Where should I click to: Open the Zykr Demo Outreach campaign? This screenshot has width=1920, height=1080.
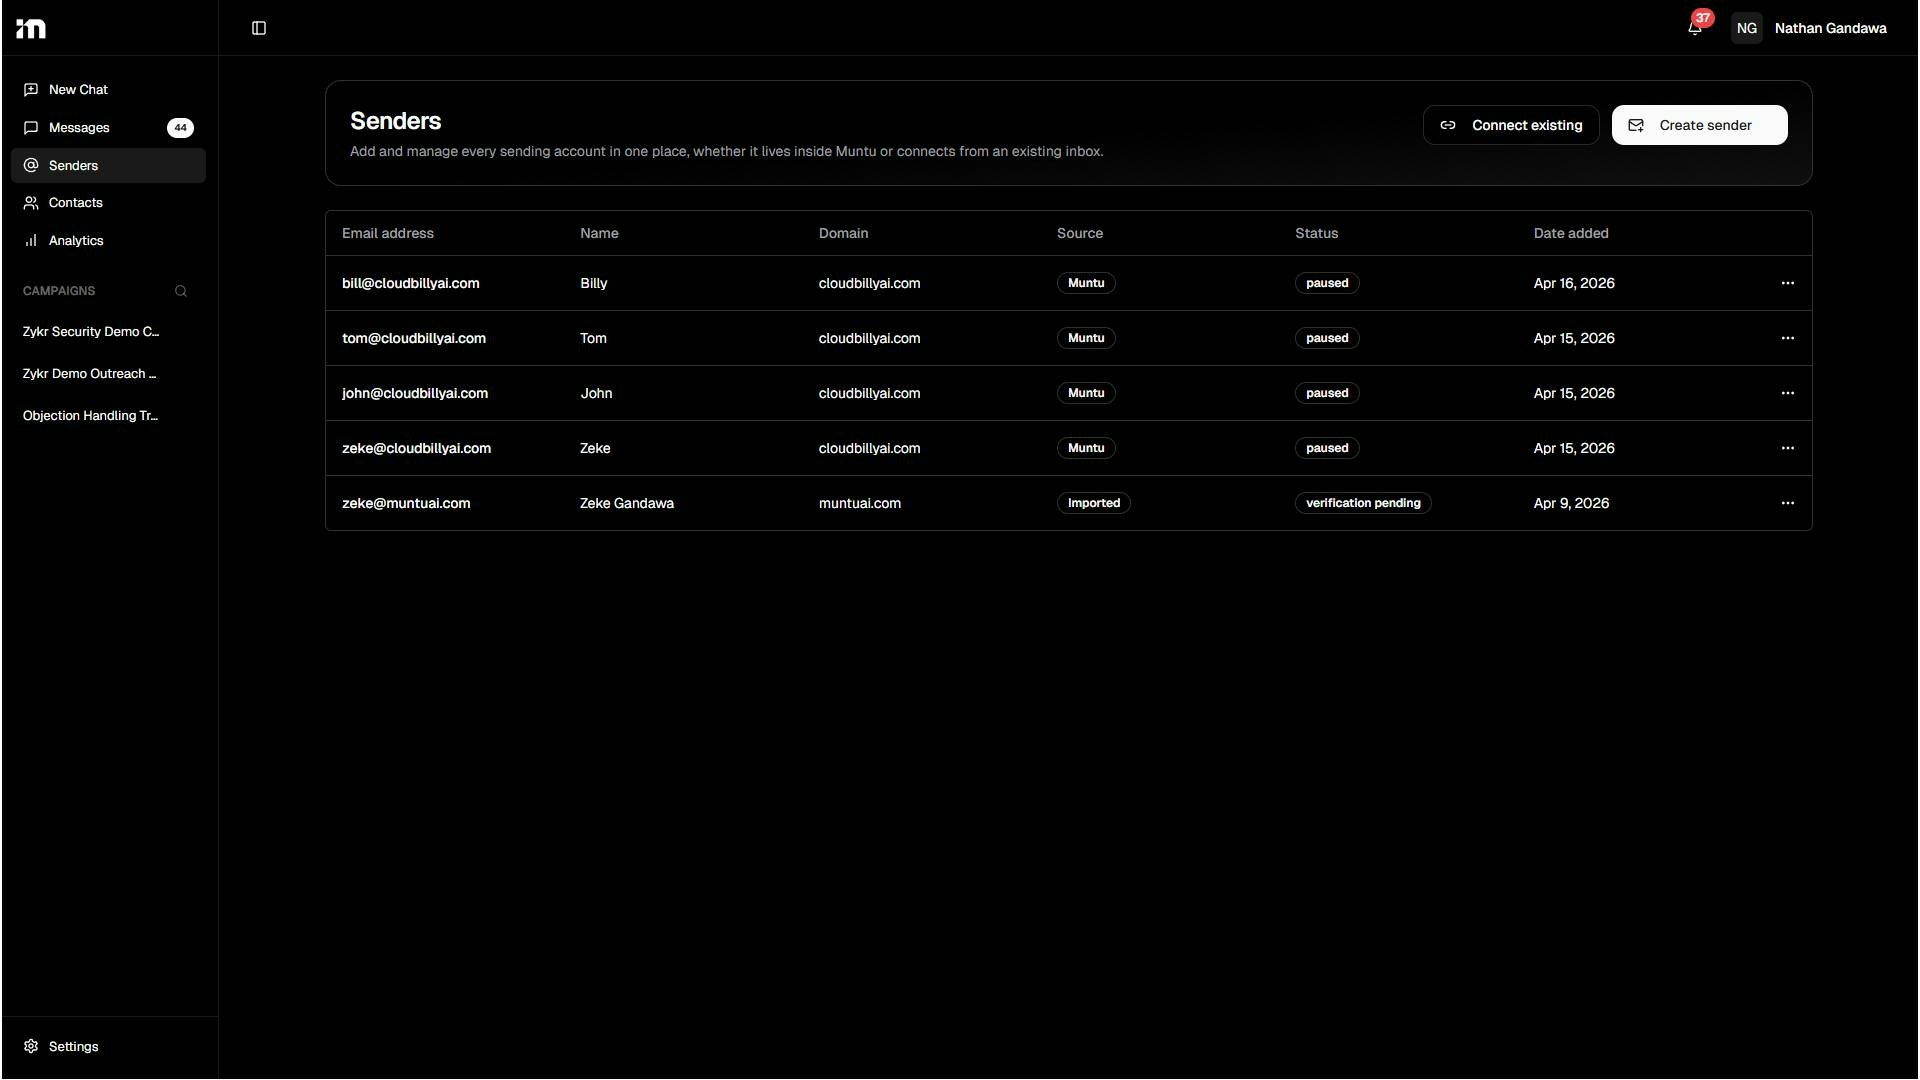pyautogui.click(x=90, y=374)
